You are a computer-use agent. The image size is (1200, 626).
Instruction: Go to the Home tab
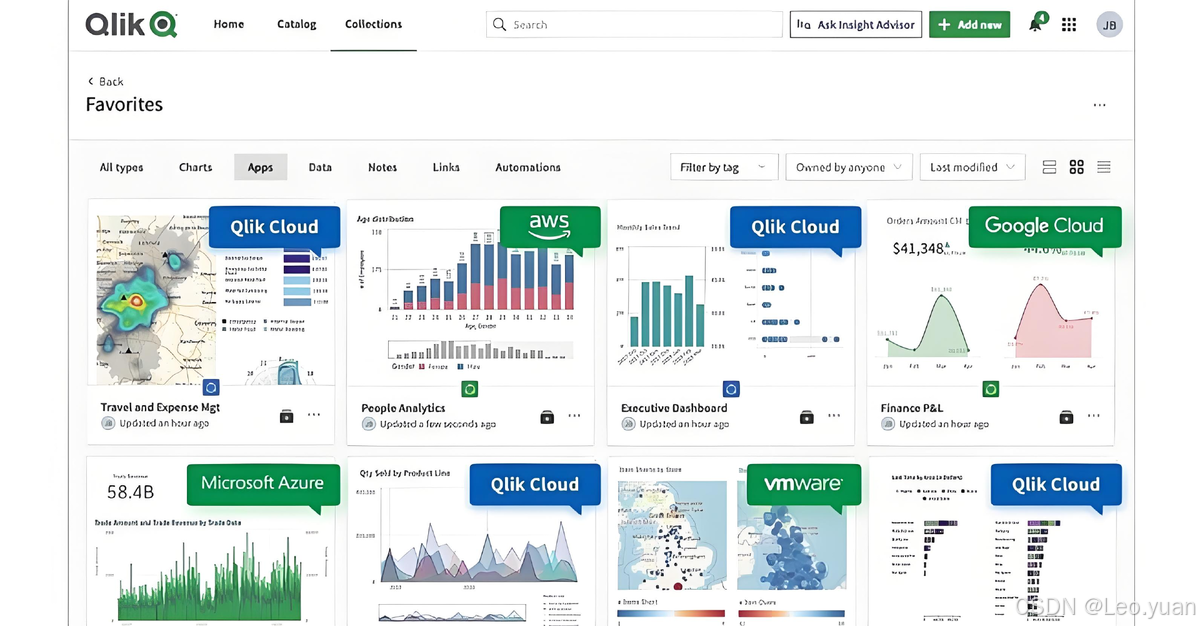(x=229, y=24)
